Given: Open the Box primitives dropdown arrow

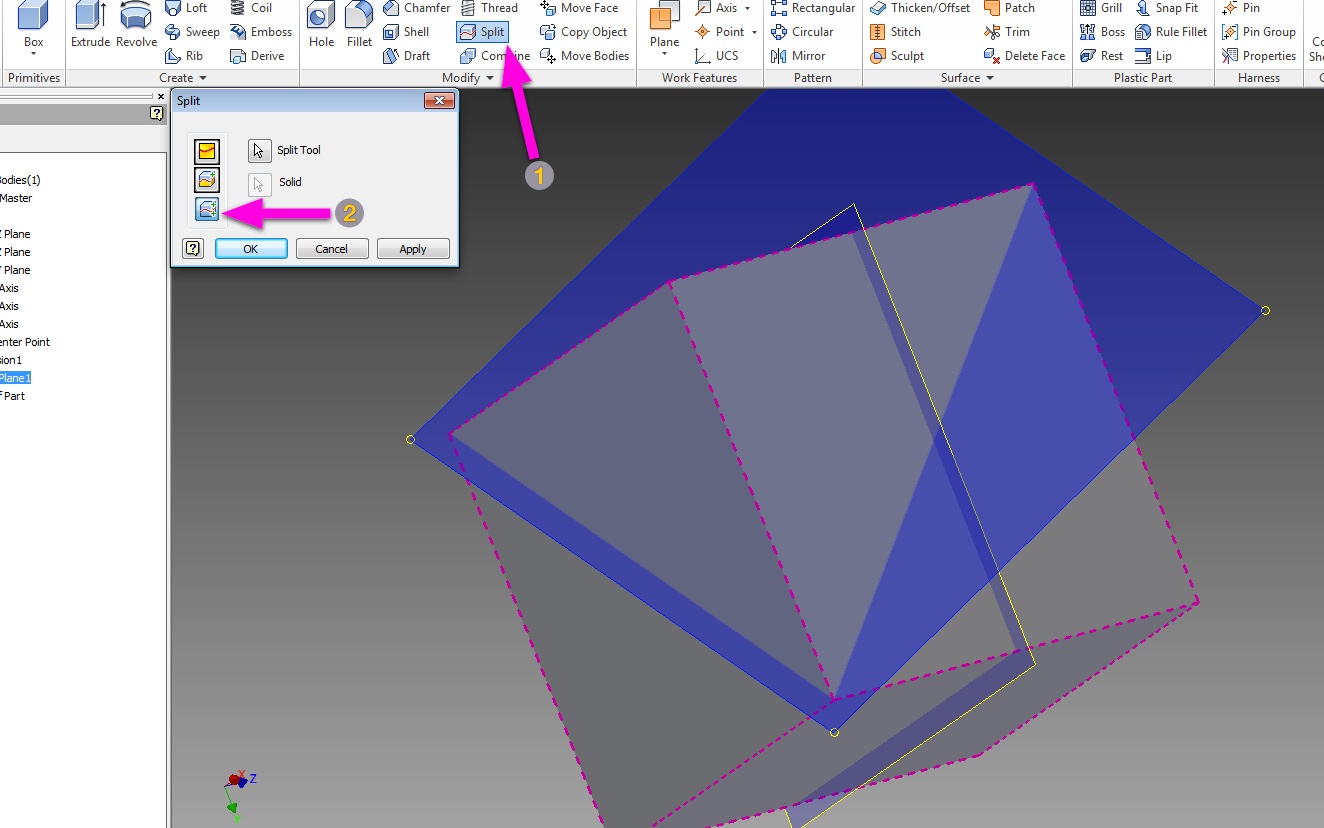Looking at the screenshot, I should click(x=33, y=54).
